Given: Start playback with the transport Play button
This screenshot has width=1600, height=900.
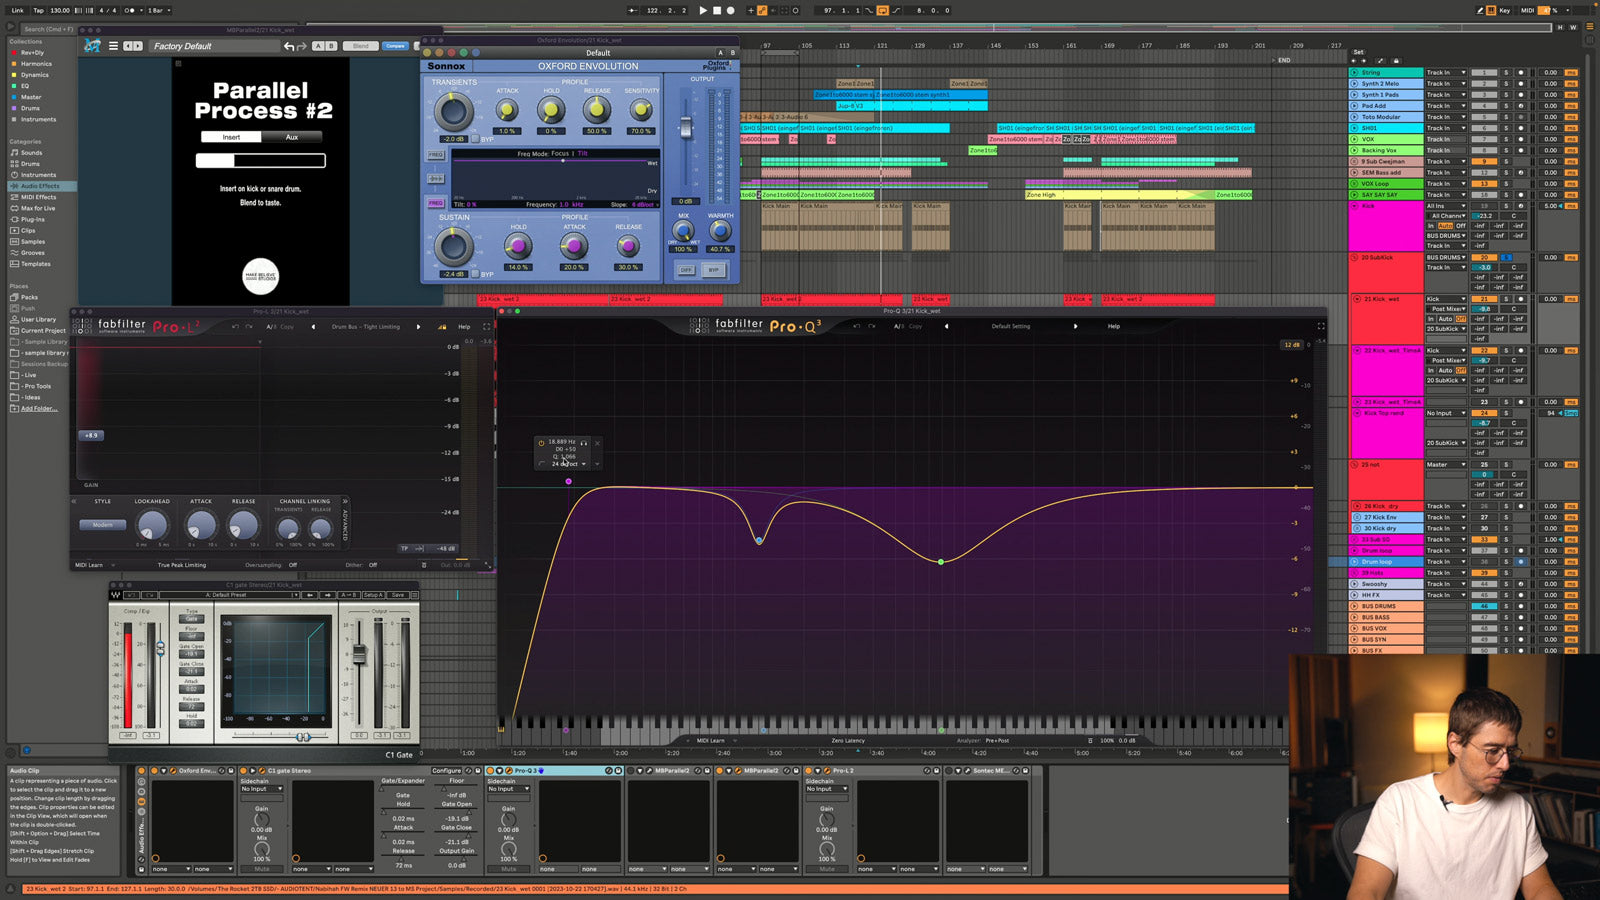Looking at the screenshot, I should coord(703,10).
